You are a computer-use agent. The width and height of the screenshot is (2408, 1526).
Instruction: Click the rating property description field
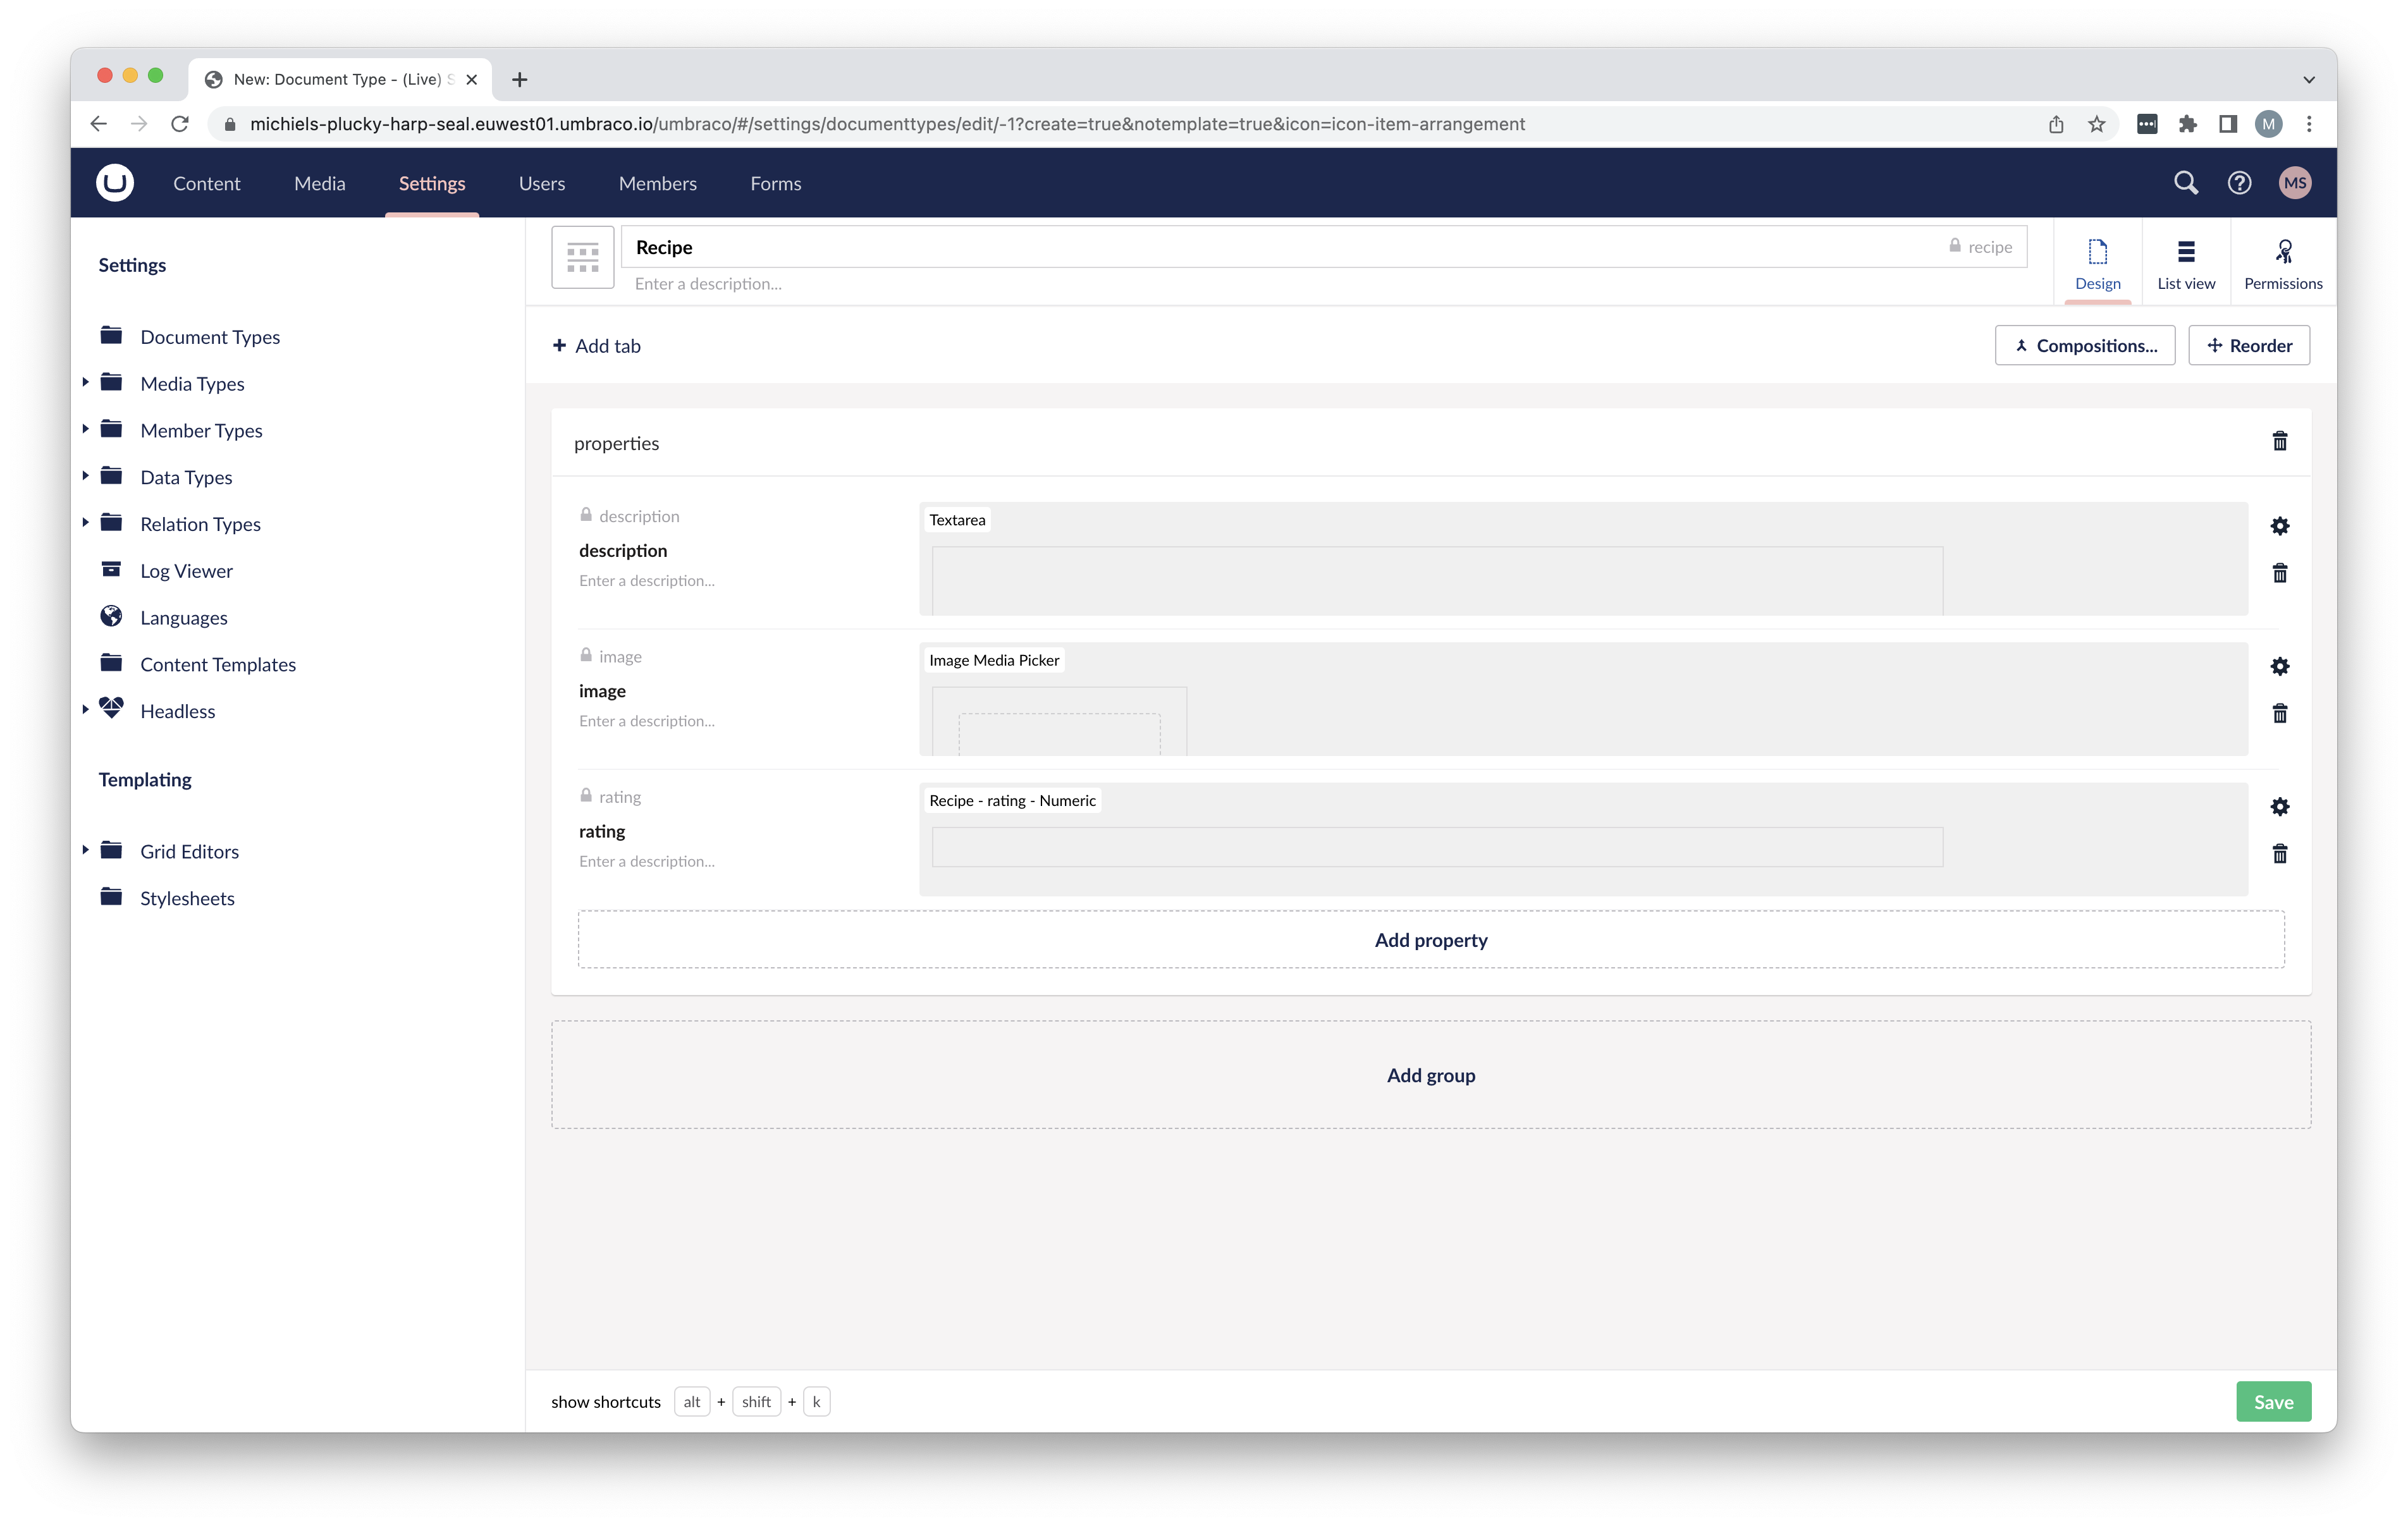point(647,861)
